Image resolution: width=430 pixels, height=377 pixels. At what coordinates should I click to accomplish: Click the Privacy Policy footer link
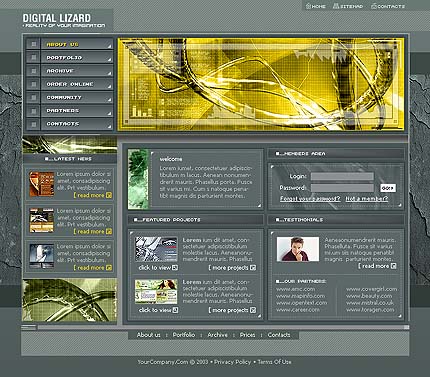232,362
